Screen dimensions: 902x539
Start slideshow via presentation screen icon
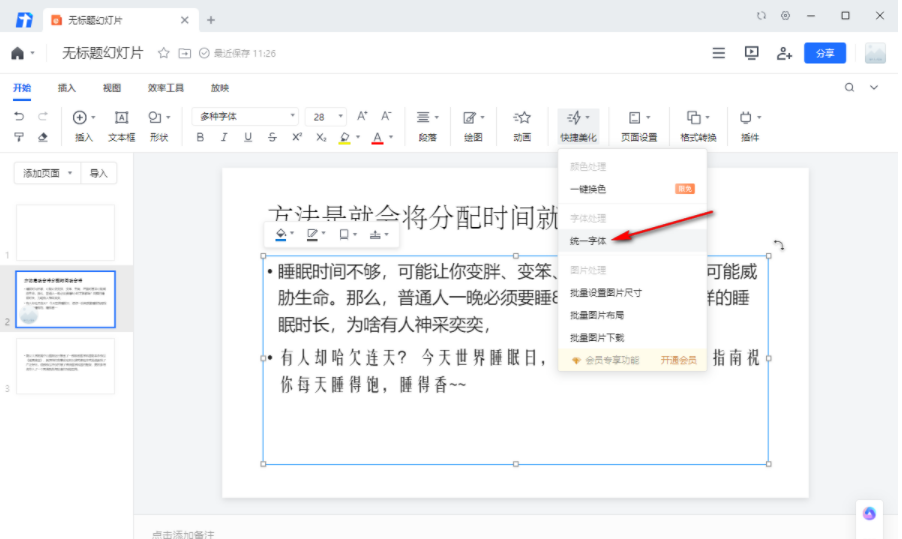(751, 53)
